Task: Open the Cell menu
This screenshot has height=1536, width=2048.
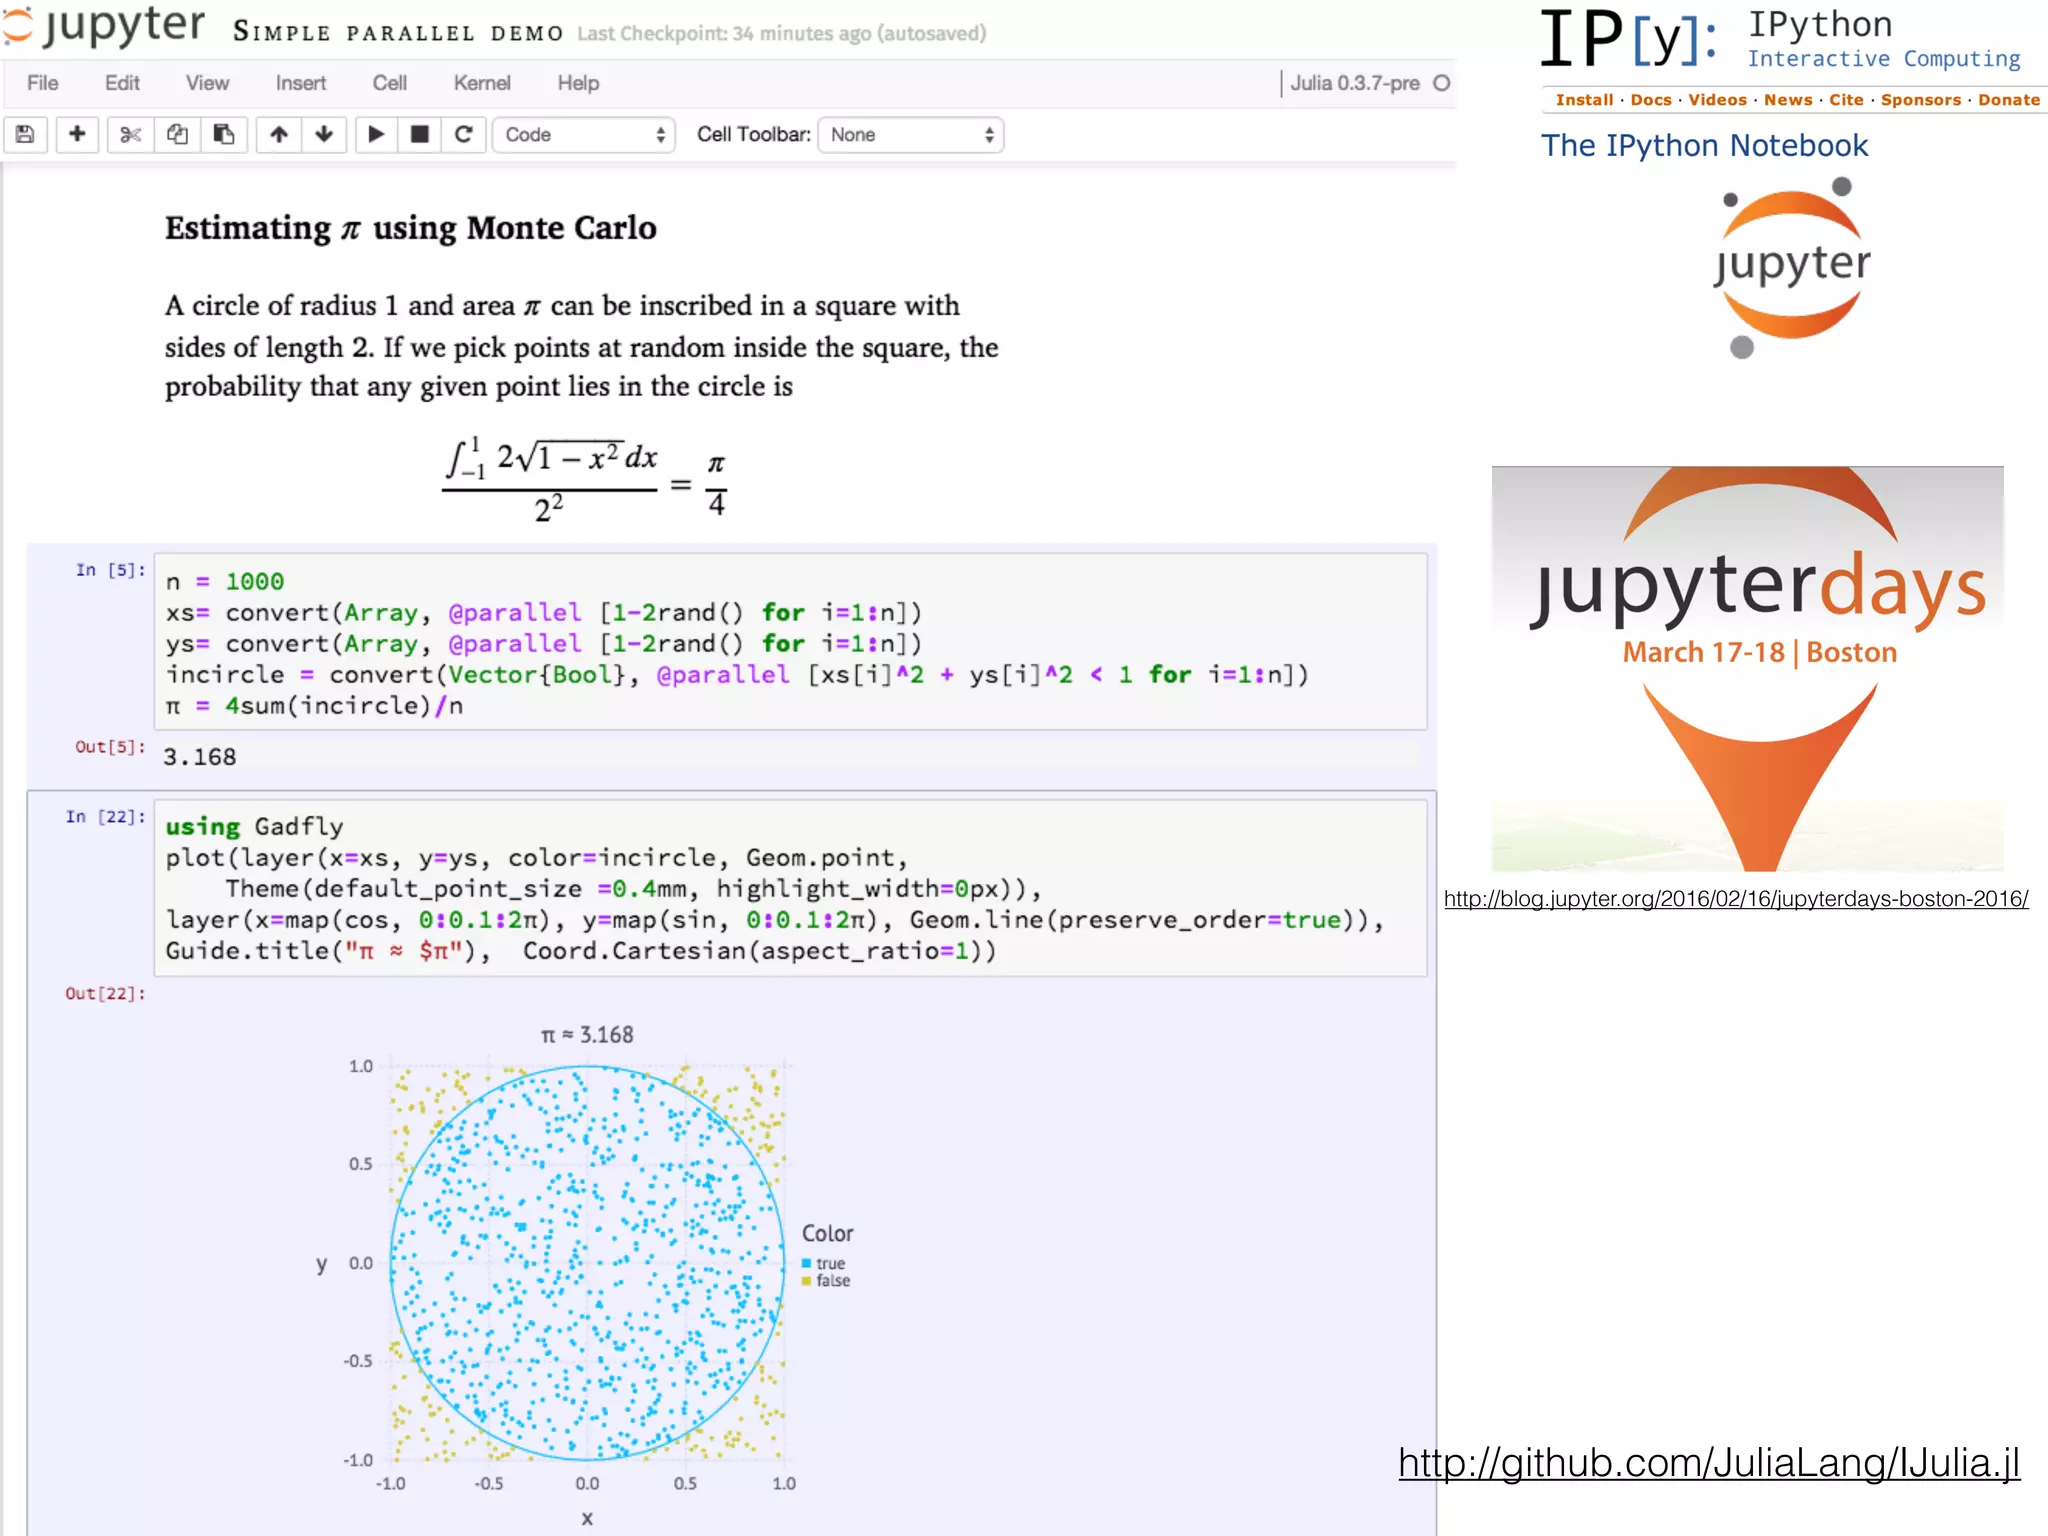Action: point(389,83)
